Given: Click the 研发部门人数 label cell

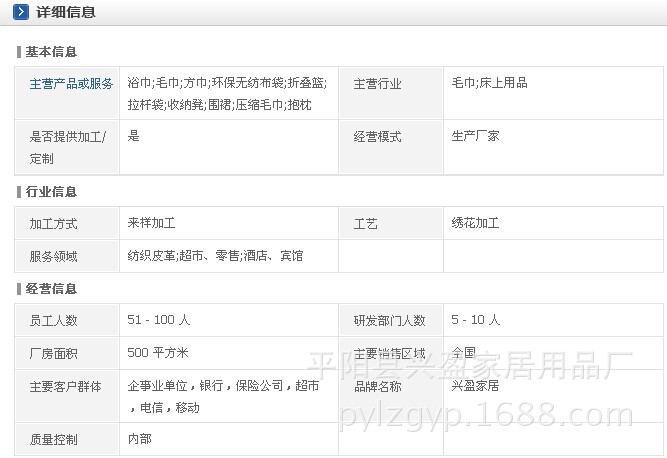Looking at the screenshot, I should coord(389,321).
